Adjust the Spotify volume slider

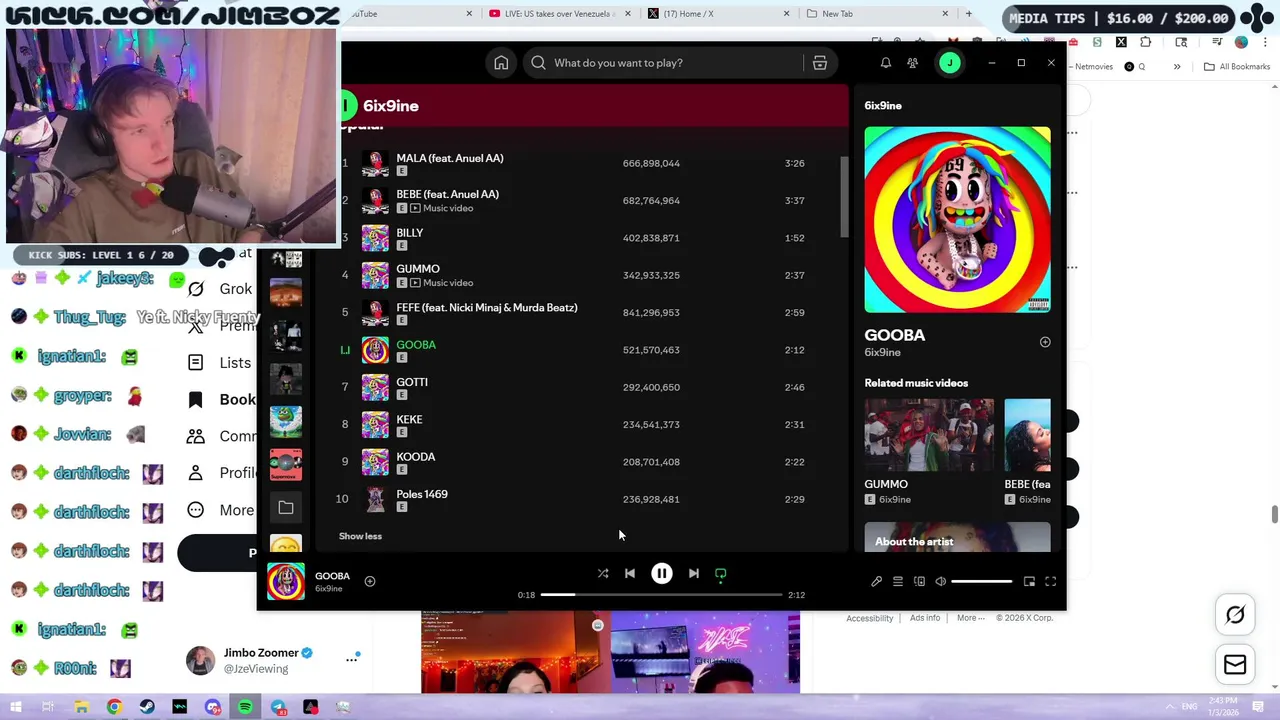tap(982, 581)
